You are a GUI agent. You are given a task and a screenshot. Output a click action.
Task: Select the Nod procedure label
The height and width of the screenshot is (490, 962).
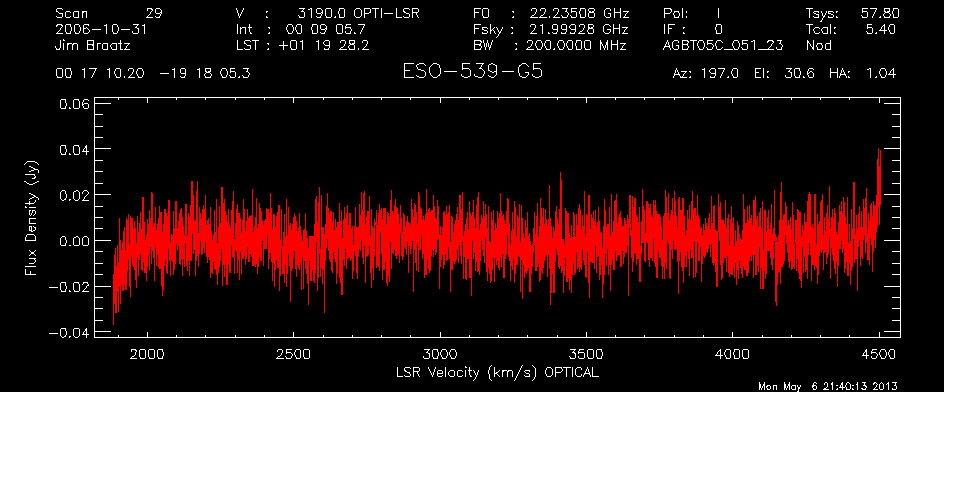click(819, 45)
